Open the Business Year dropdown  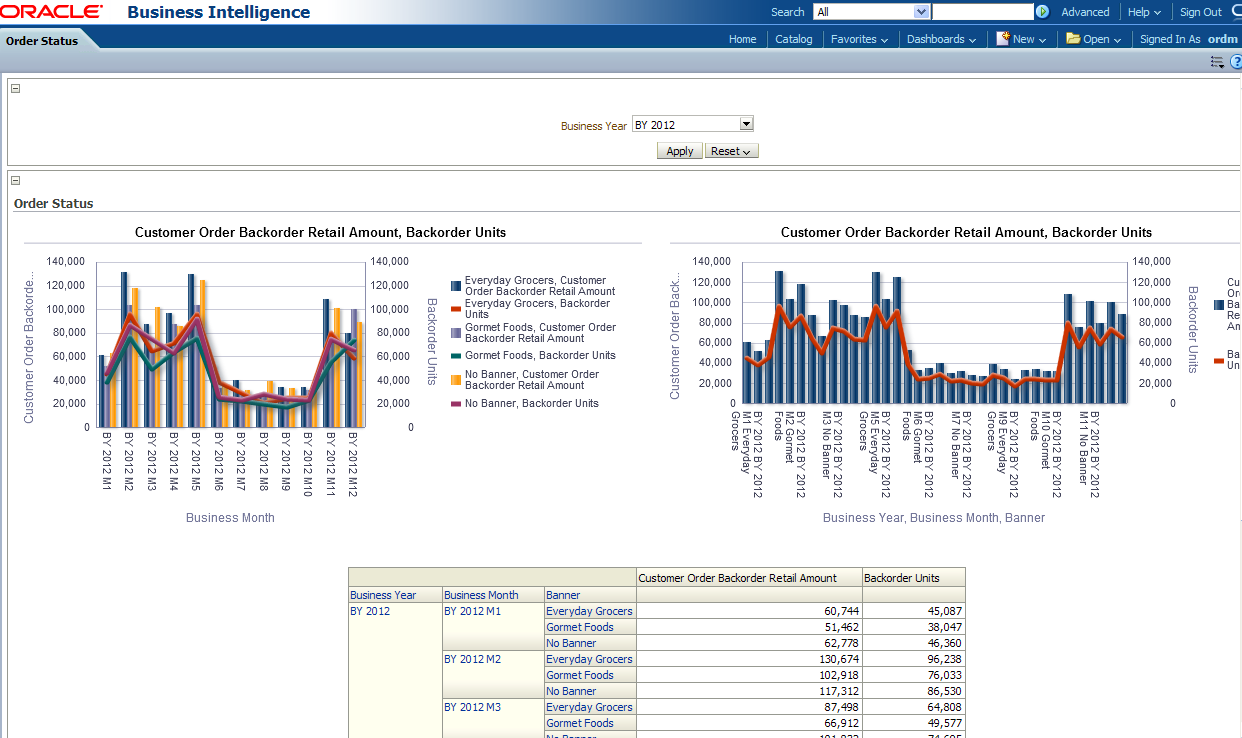point(746,125)
